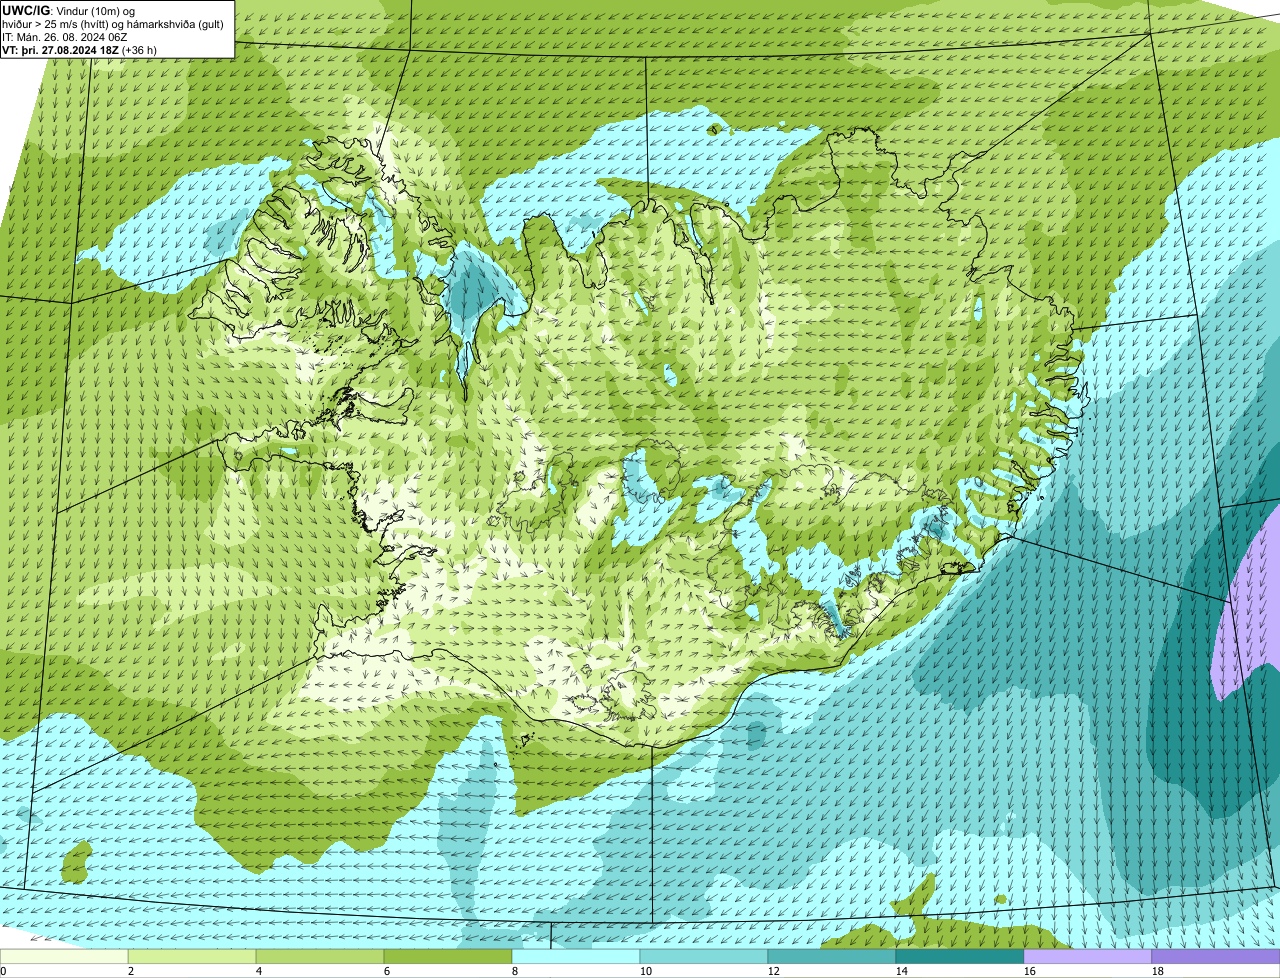
Task: Click the 0–2 m/s pale yellow legend swatch
Action: coord(64,956)
